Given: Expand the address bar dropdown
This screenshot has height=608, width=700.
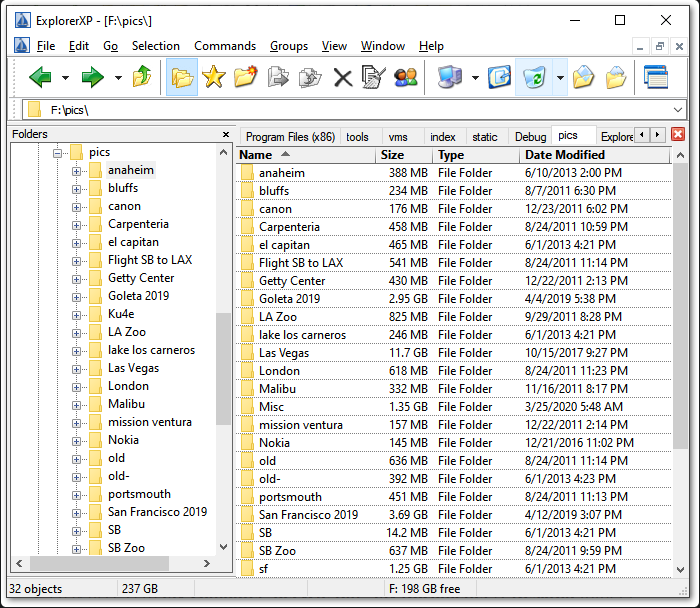Looking at the screenshot, I should 678,110.
